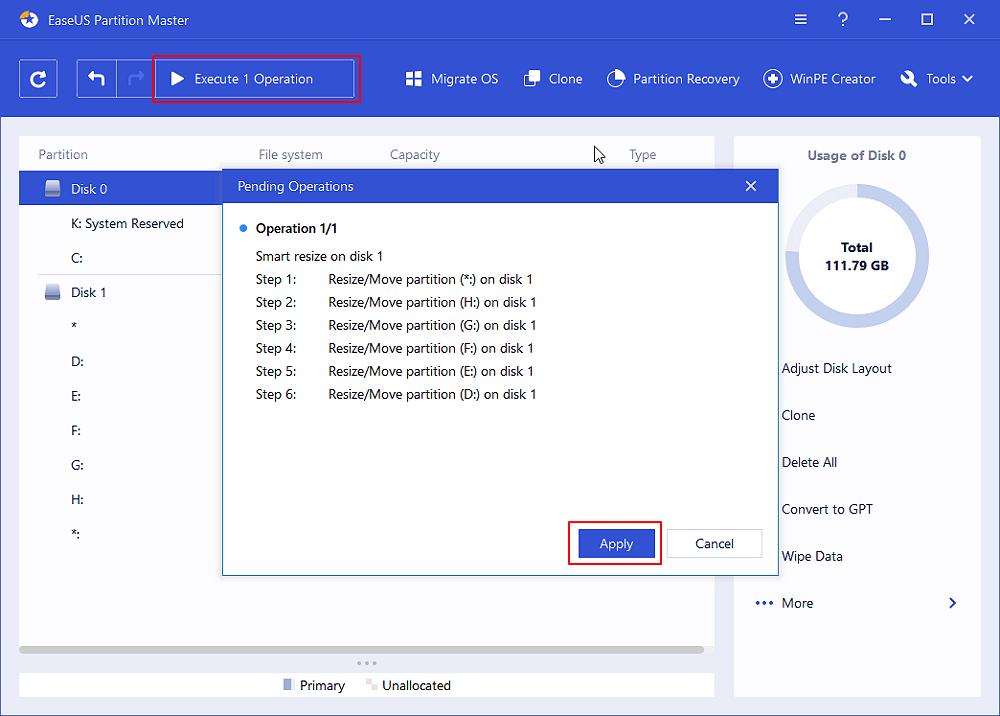
Task: Click Step 3 Resize/Move partition (G:) line
Action: pyautogui.click(x=396, y=325)
